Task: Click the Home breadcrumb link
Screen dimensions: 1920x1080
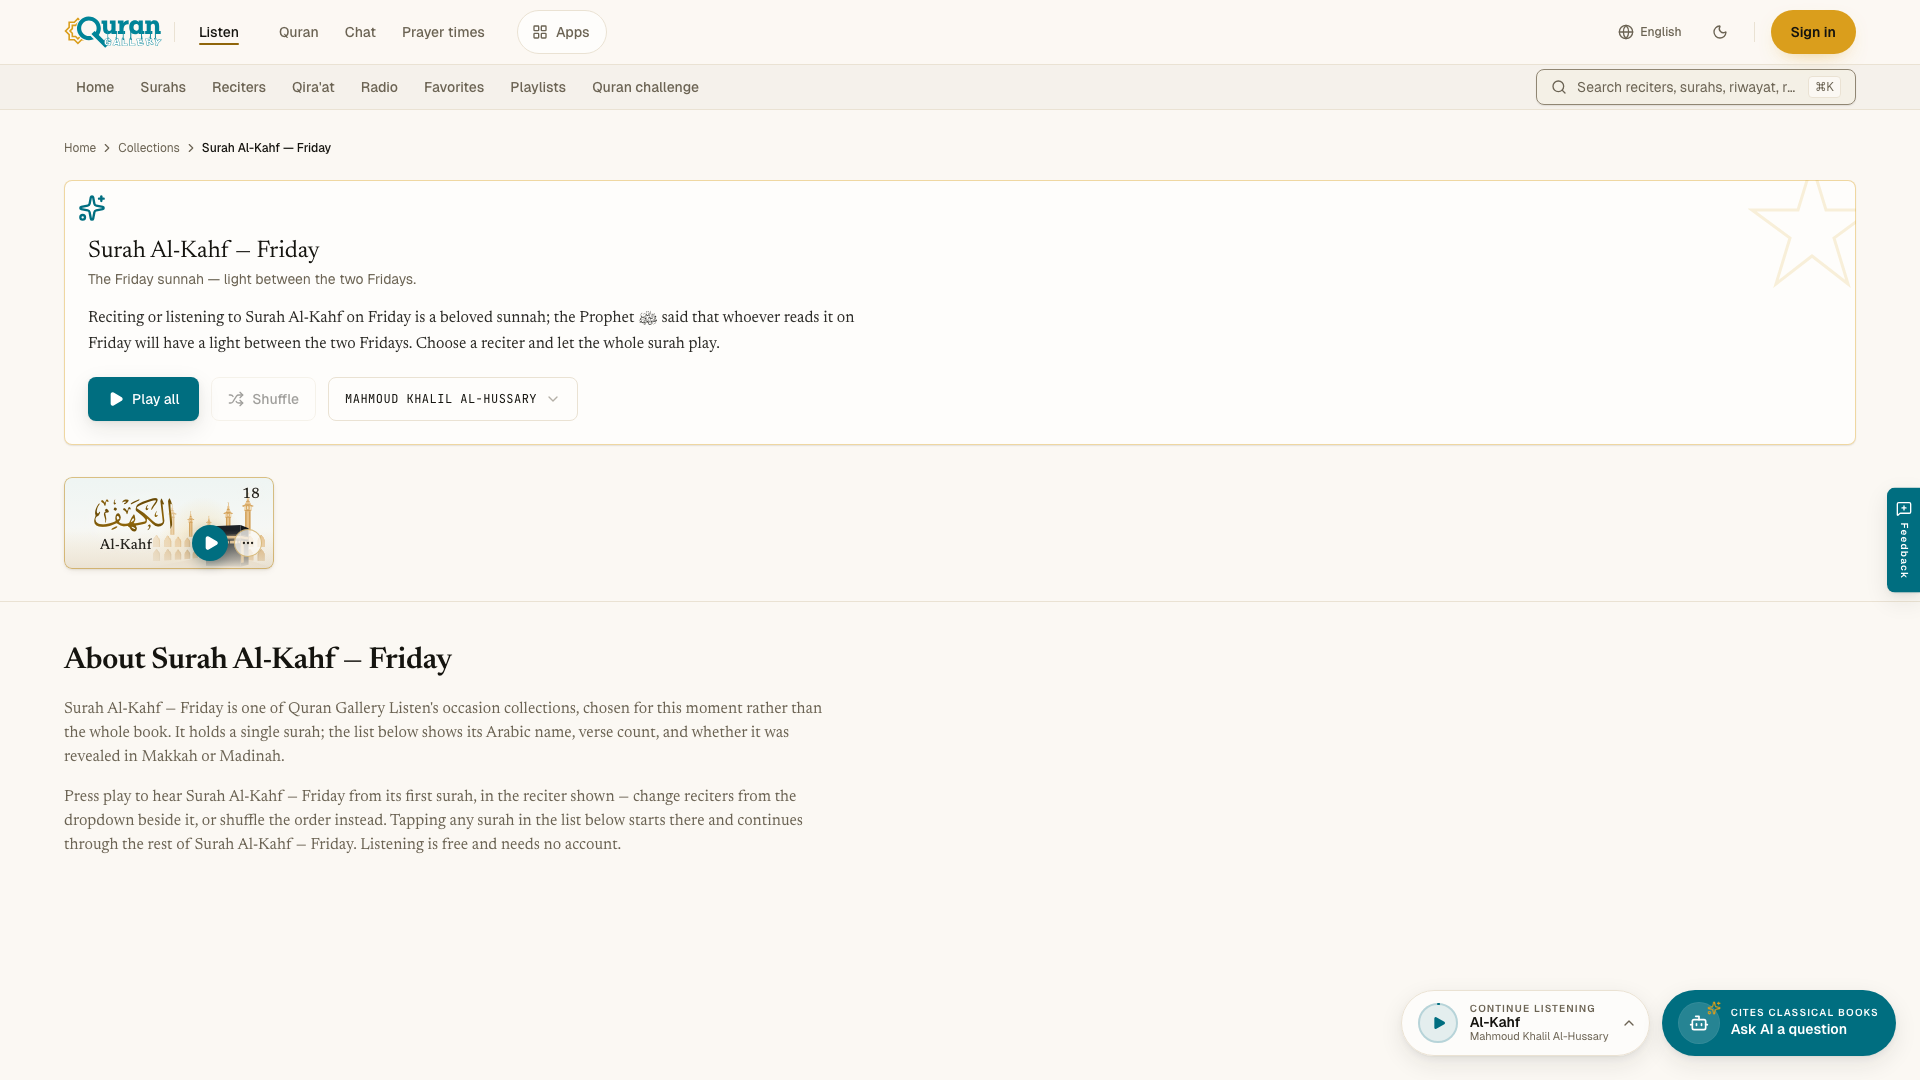Action: [80, 148]
